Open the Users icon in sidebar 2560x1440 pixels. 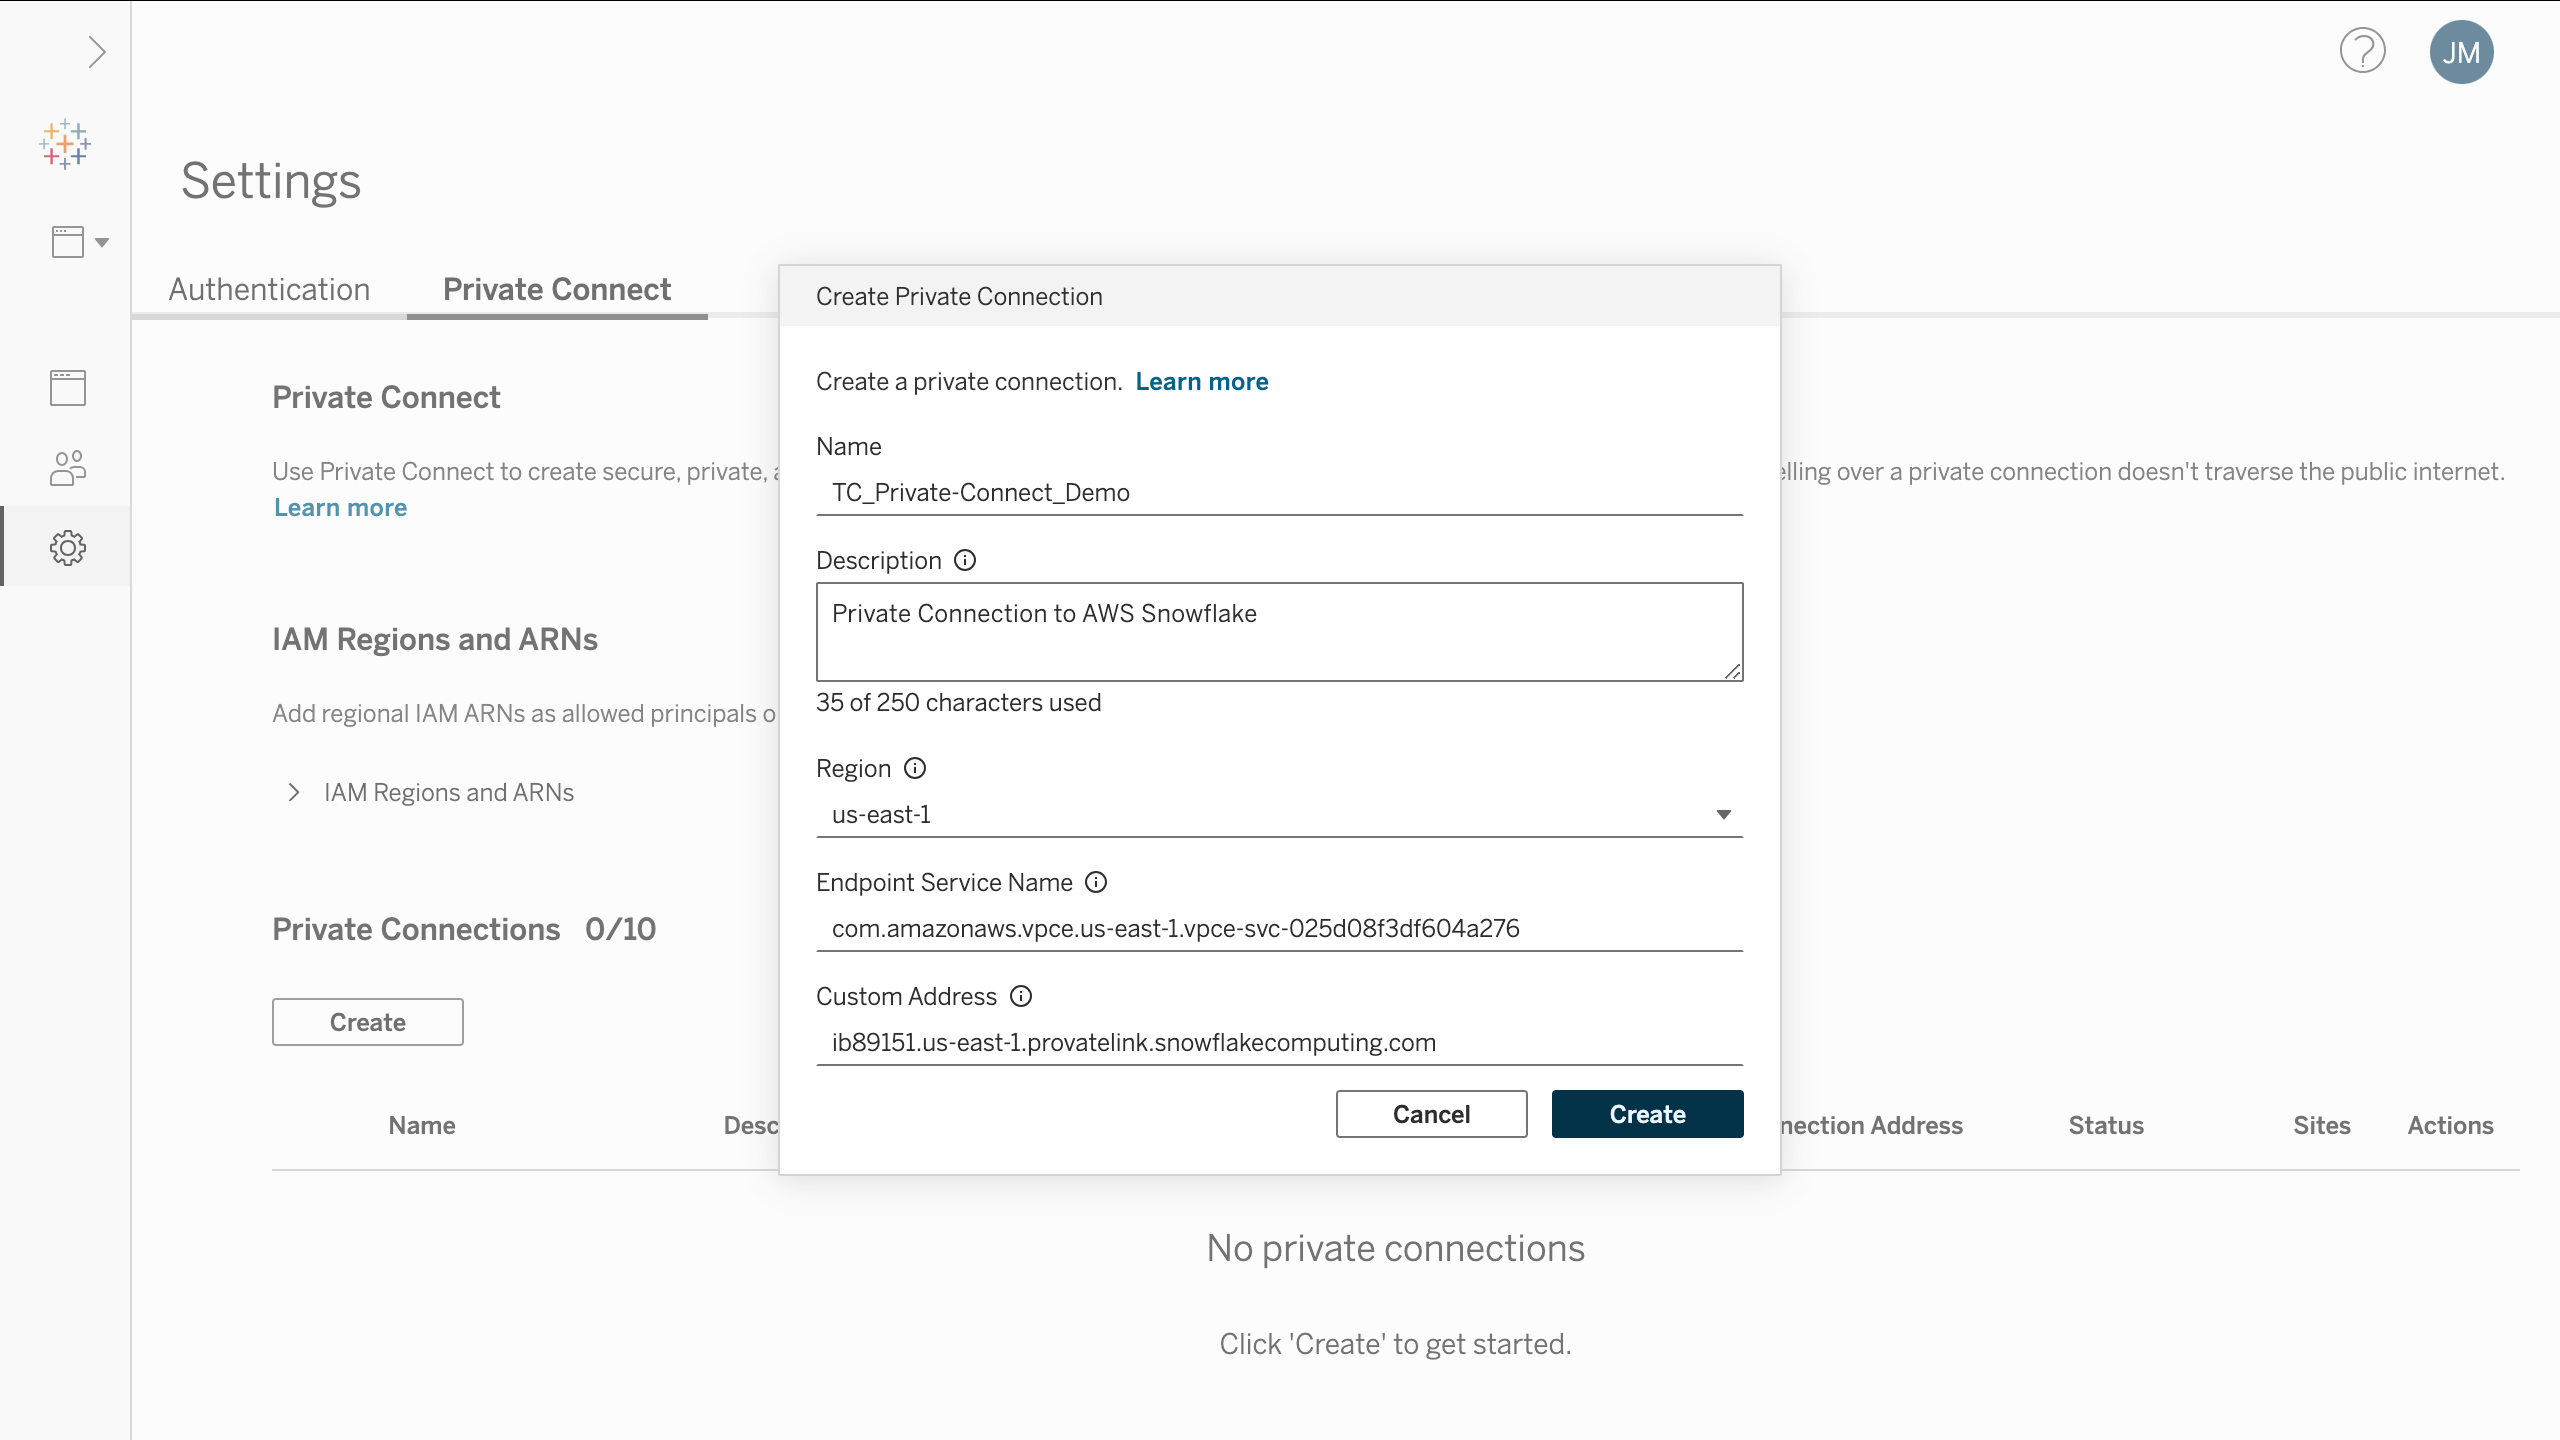68,467
